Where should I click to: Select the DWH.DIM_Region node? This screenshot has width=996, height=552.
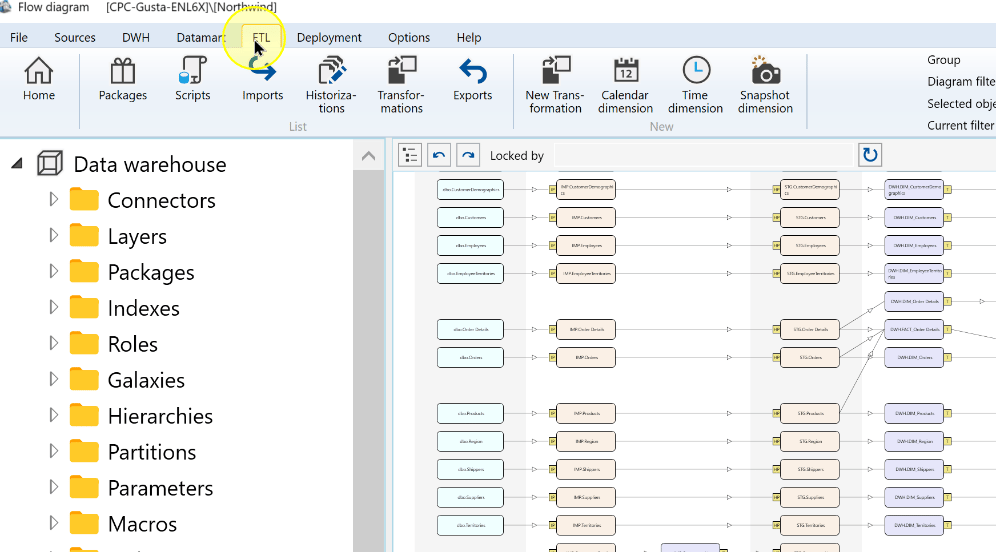tap(914, 441)
